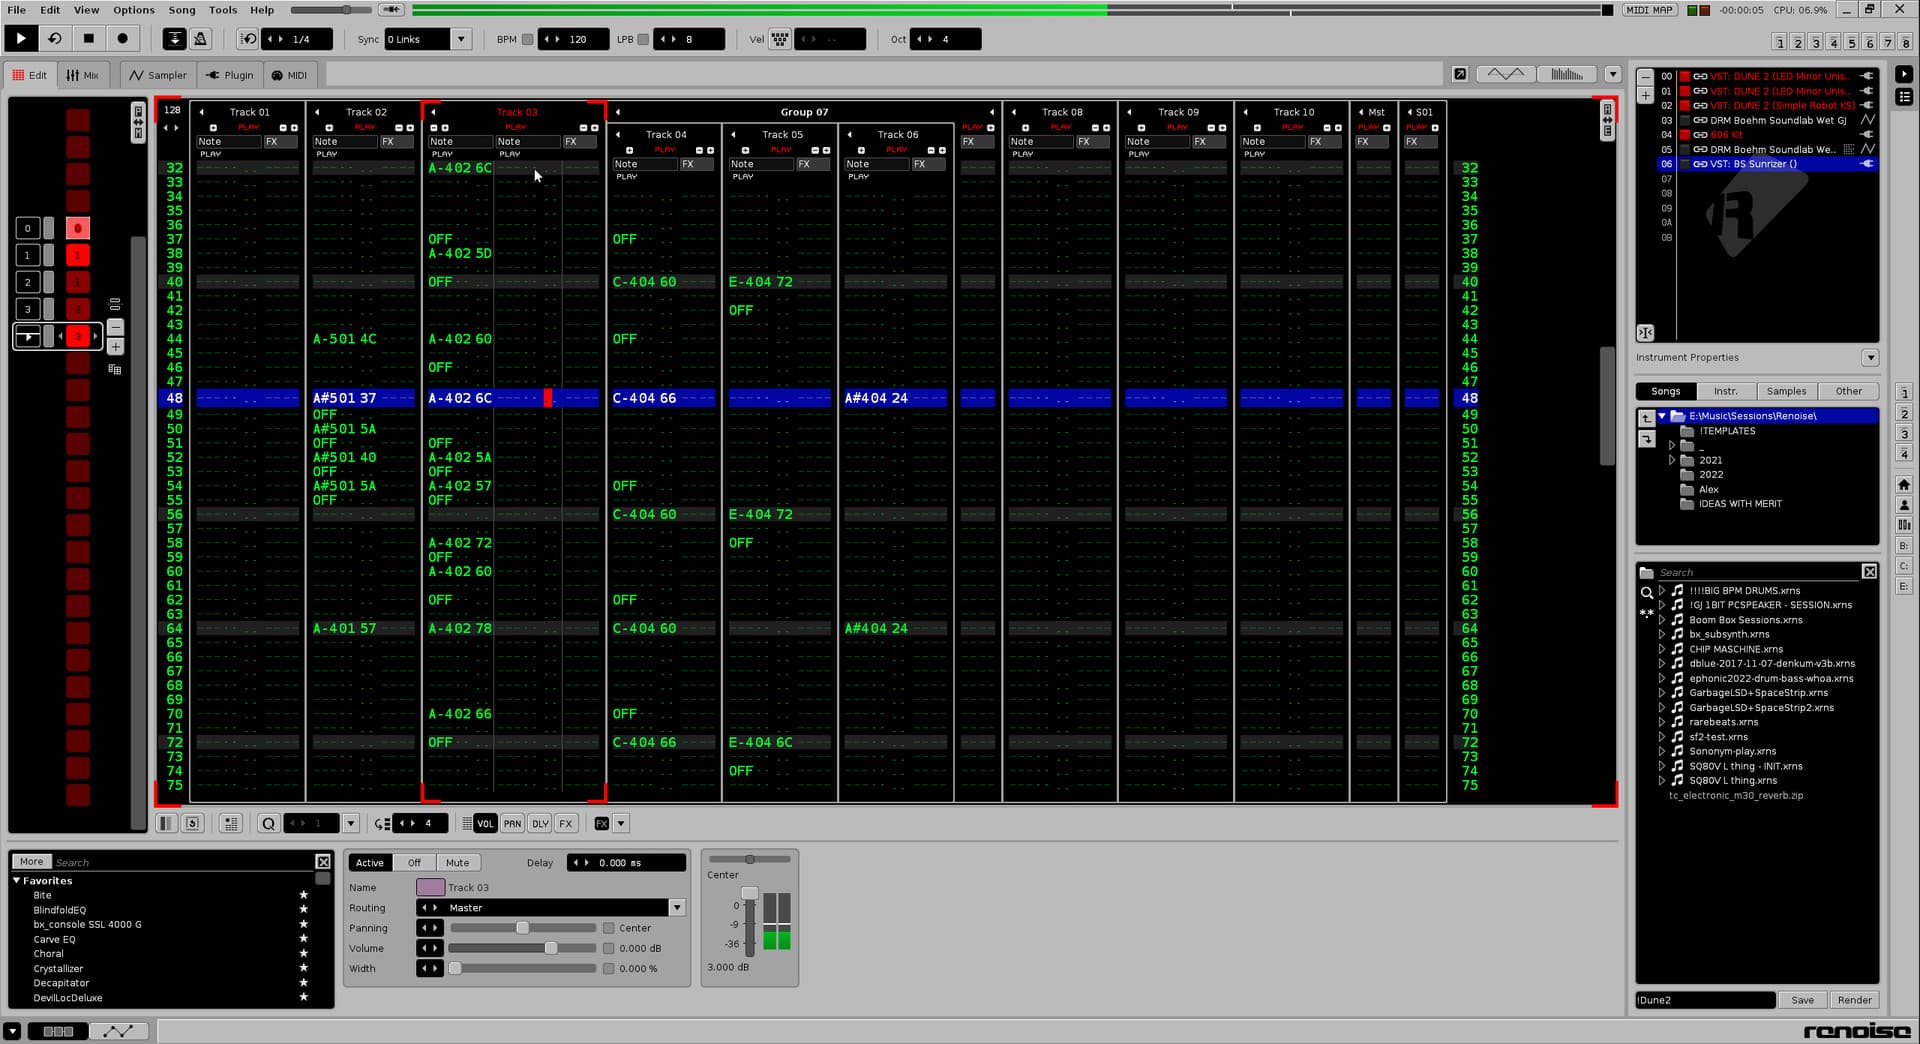Open the Sync links dropdown
The height and width of the screenshot is (1044, 1920).
pyautogui.click(x=460, y=39)
